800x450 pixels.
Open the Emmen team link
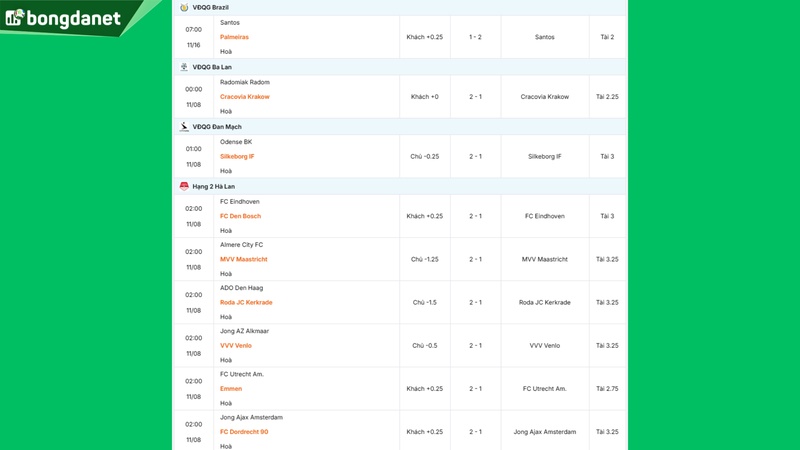231,388
